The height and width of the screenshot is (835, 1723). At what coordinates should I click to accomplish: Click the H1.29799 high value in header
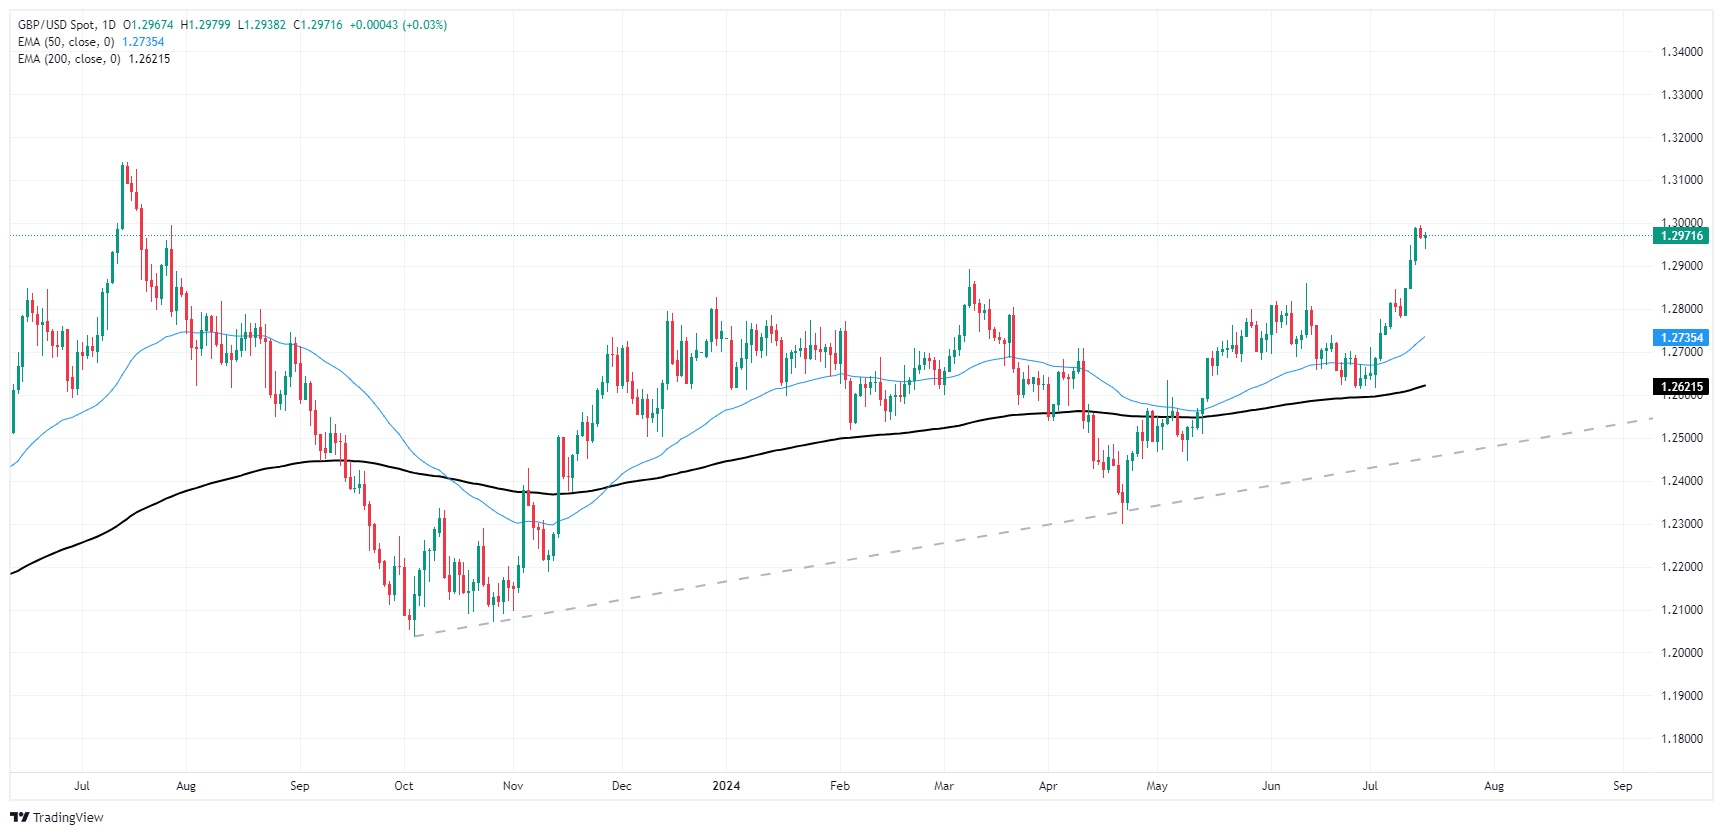point(205,25)
